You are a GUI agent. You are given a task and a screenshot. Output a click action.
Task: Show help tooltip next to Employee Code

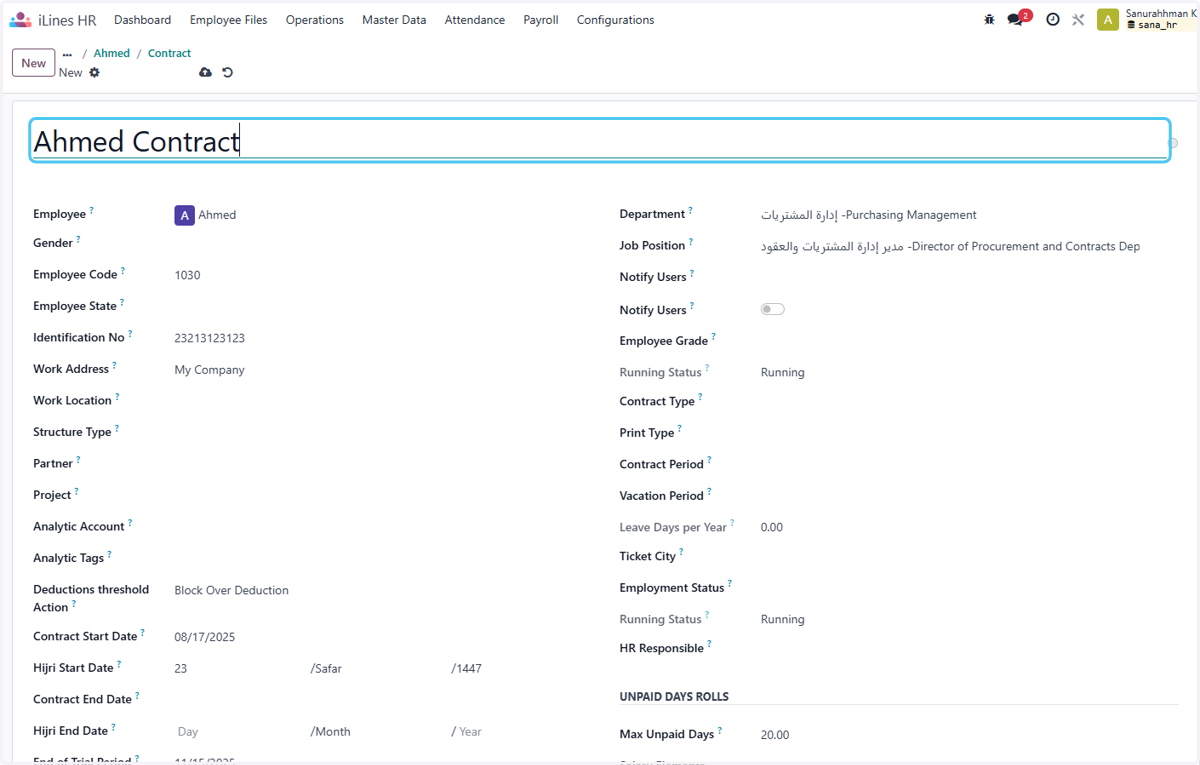pos(123,271)
